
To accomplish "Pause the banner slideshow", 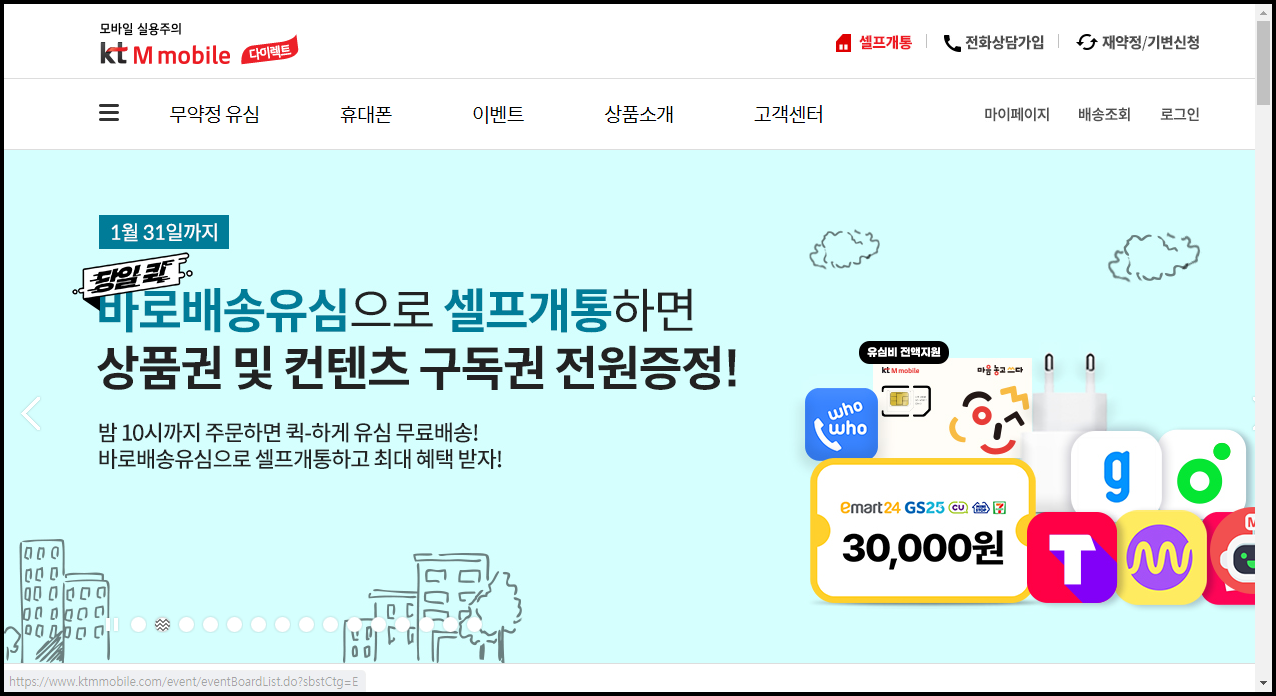I will click(x=113, y=624).
